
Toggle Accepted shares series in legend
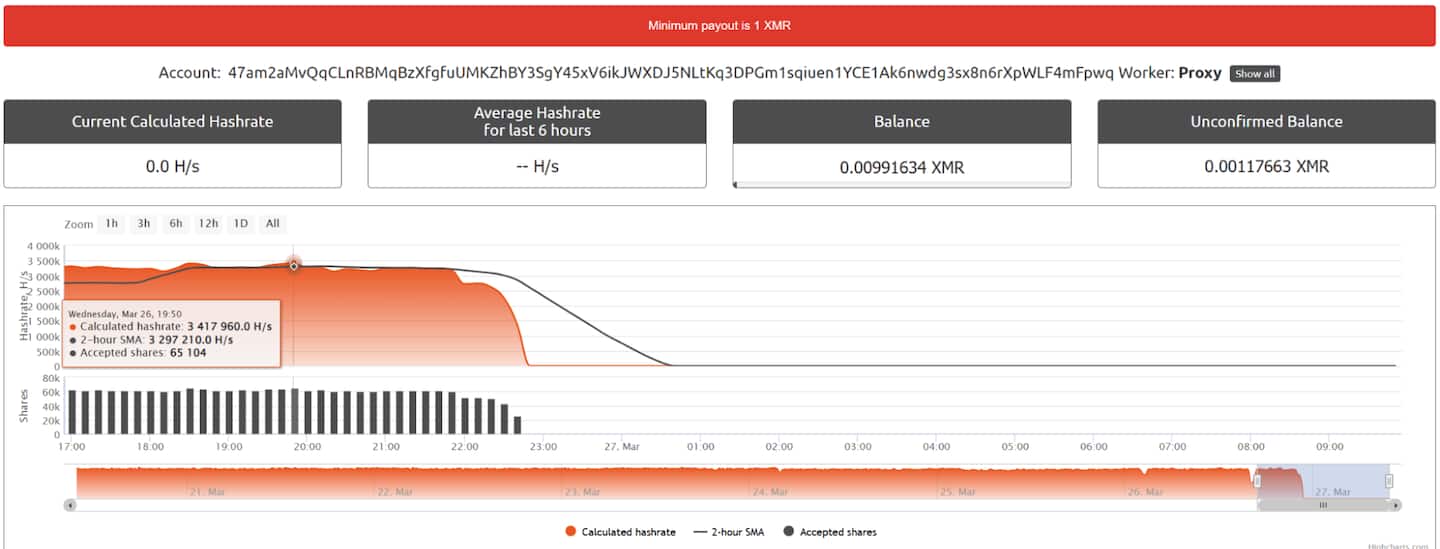pos(837,532)
